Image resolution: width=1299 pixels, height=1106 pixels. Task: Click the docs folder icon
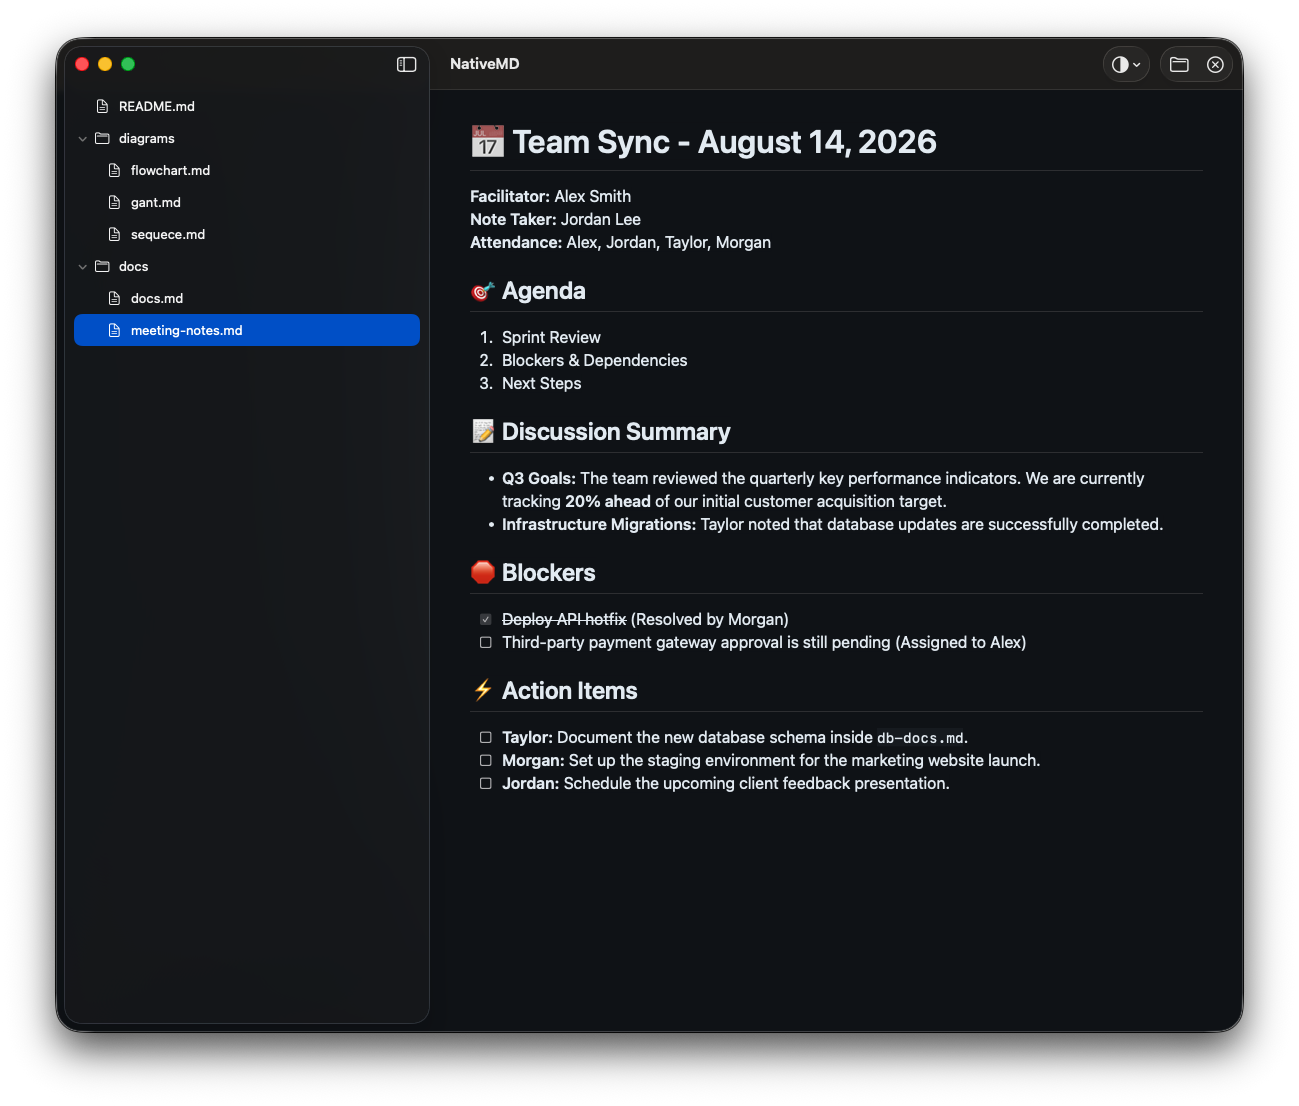point(102,266)
